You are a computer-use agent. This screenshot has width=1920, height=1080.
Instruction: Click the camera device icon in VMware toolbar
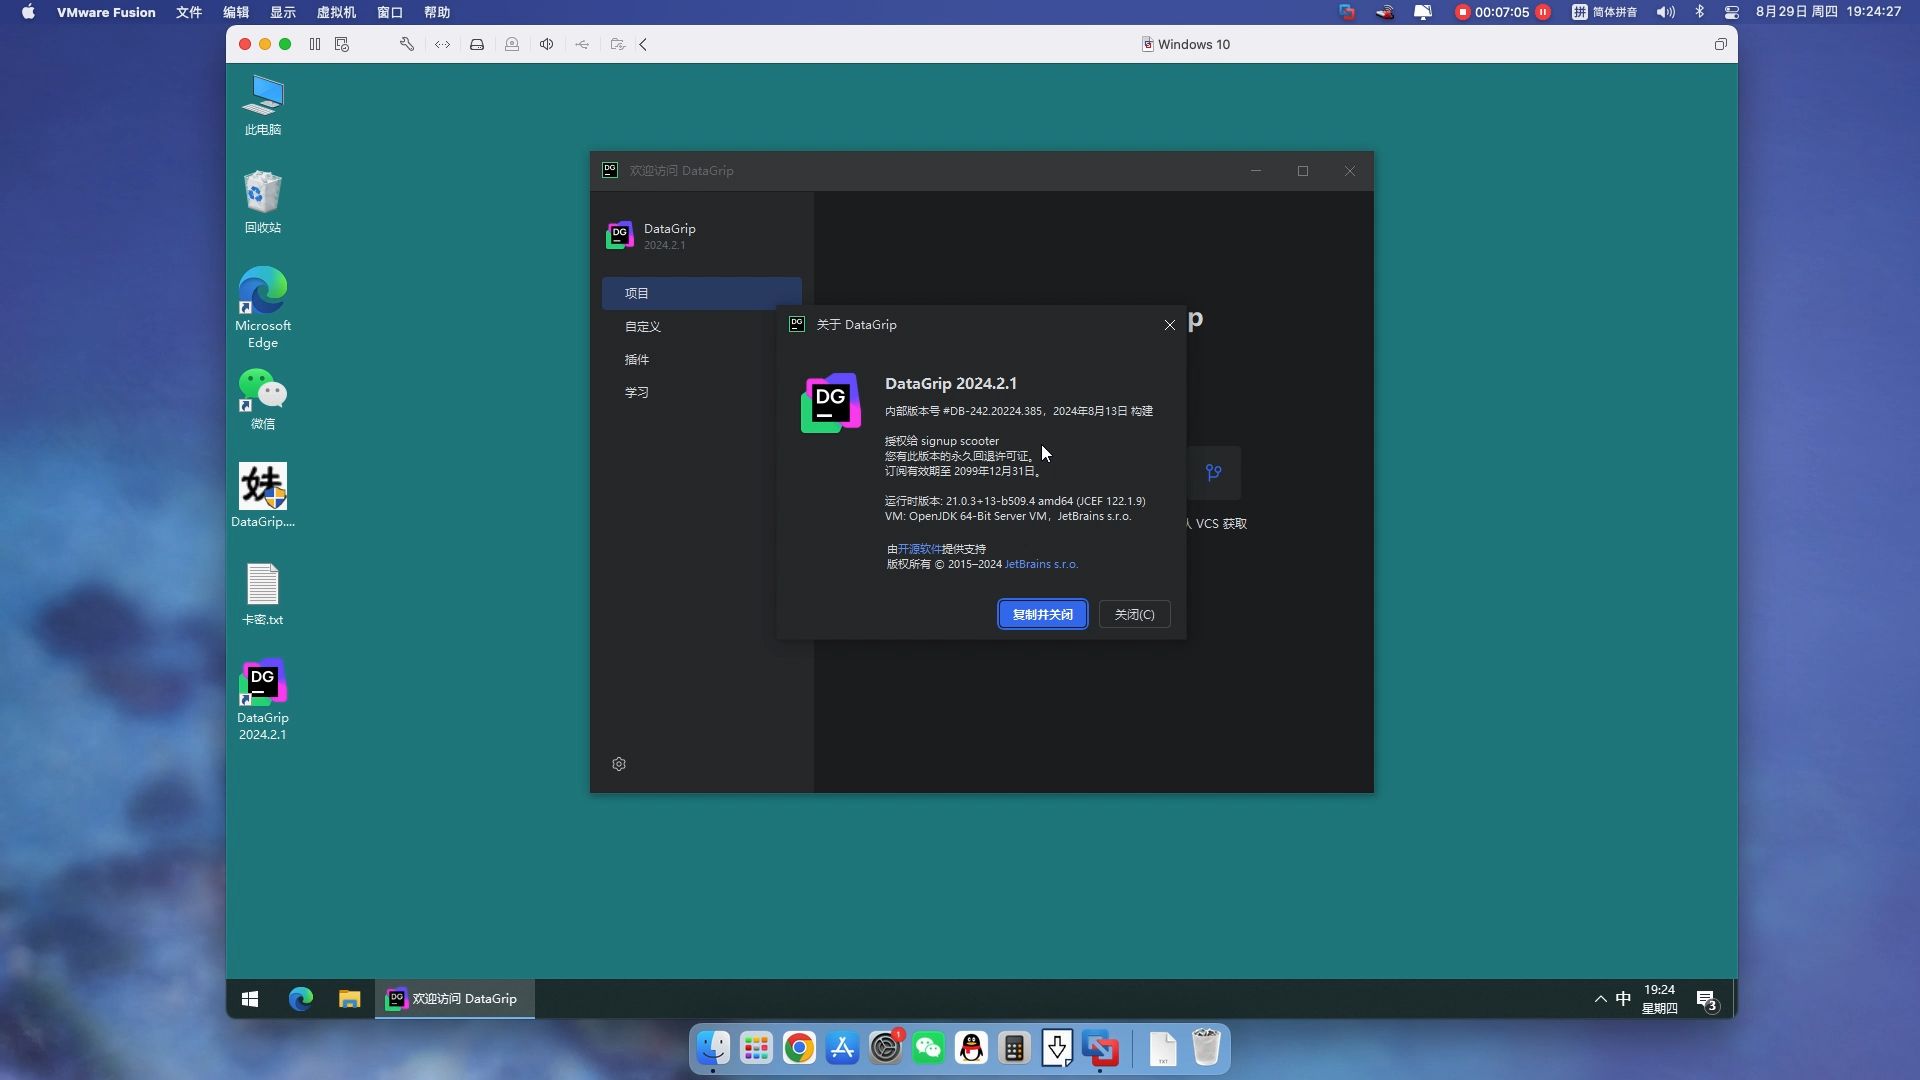pyautogui.click(x=512, y=44)
